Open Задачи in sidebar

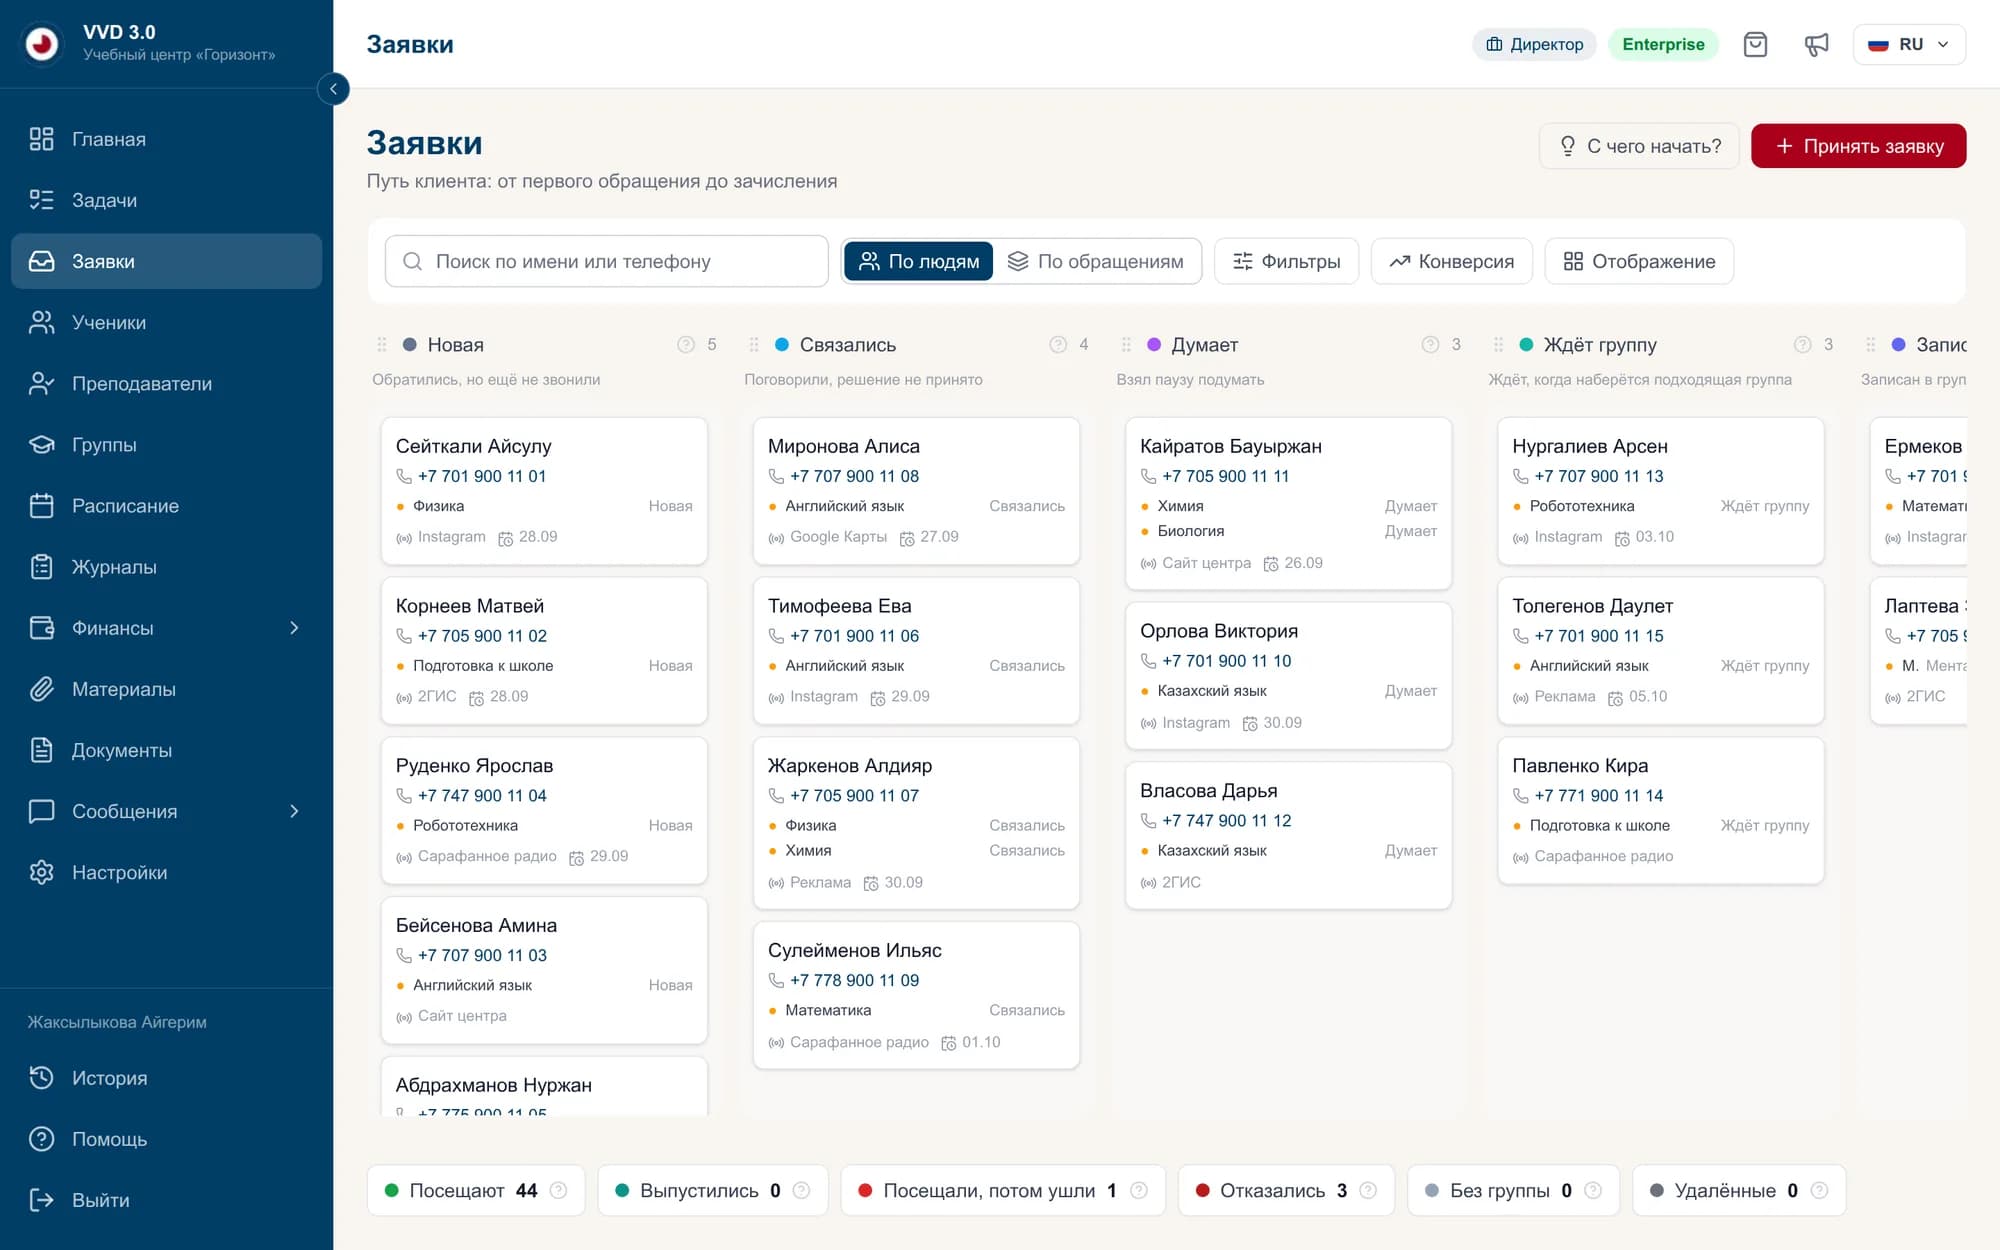pos(166,200)
